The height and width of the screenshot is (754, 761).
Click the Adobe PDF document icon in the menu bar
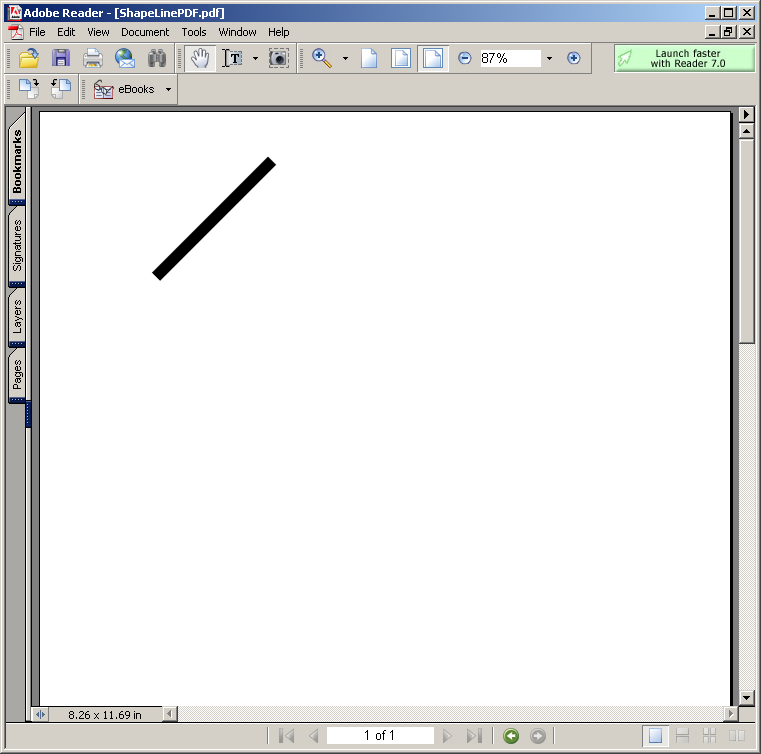coord(16,32)
